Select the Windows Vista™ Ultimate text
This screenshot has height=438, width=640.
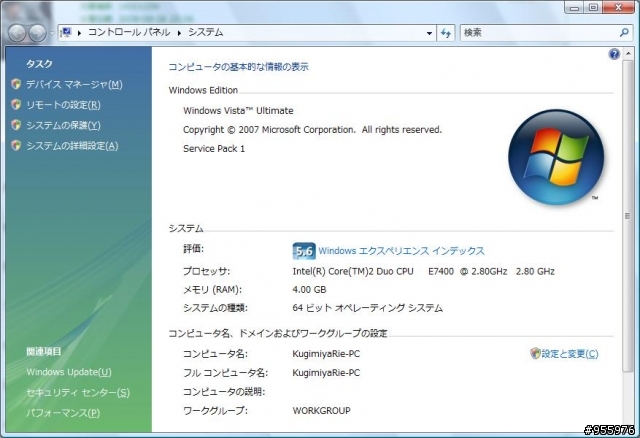pos(238,111)
